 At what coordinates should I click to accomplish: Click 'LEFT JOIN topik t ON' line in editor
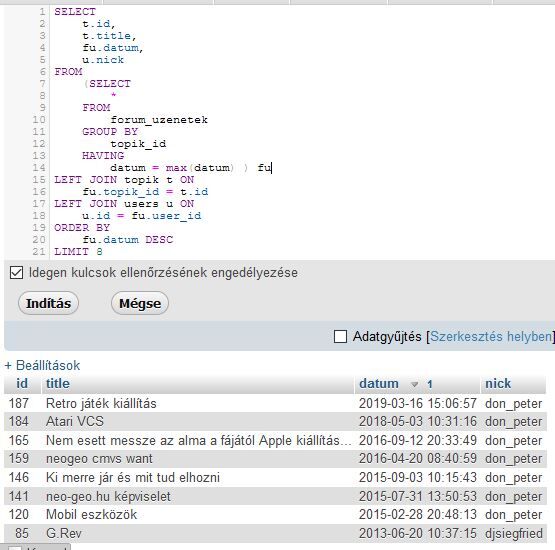(x=124, y=180)
